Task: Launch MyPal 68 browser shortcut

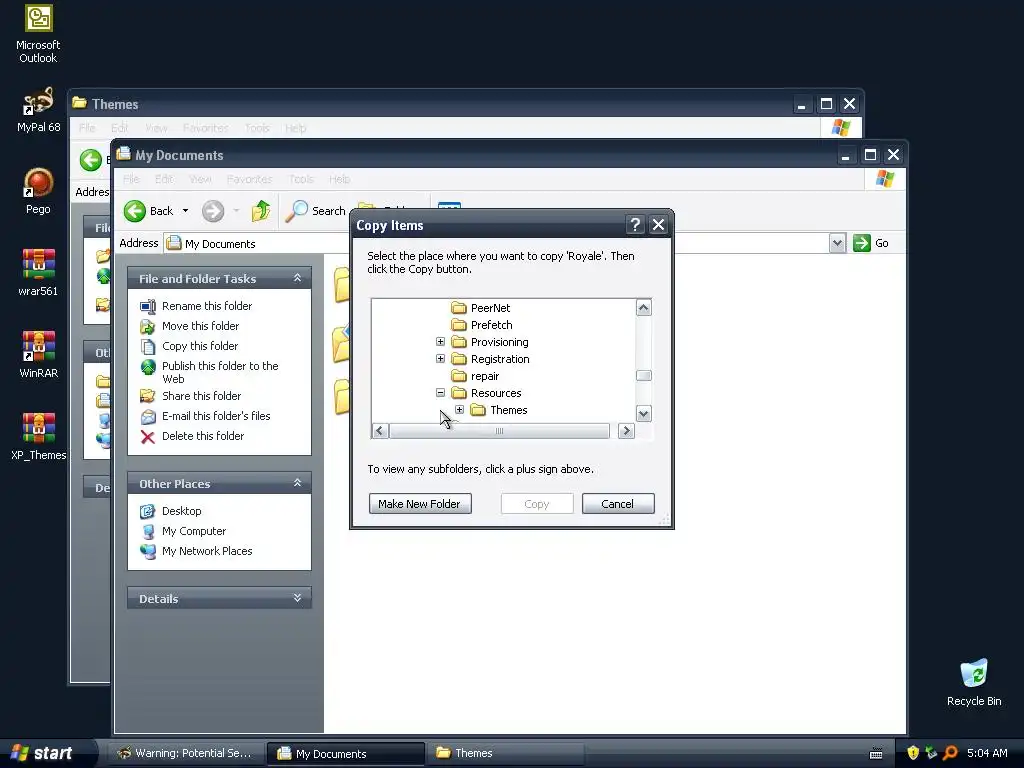Action: pyautogui.click(x=38, y=110)
